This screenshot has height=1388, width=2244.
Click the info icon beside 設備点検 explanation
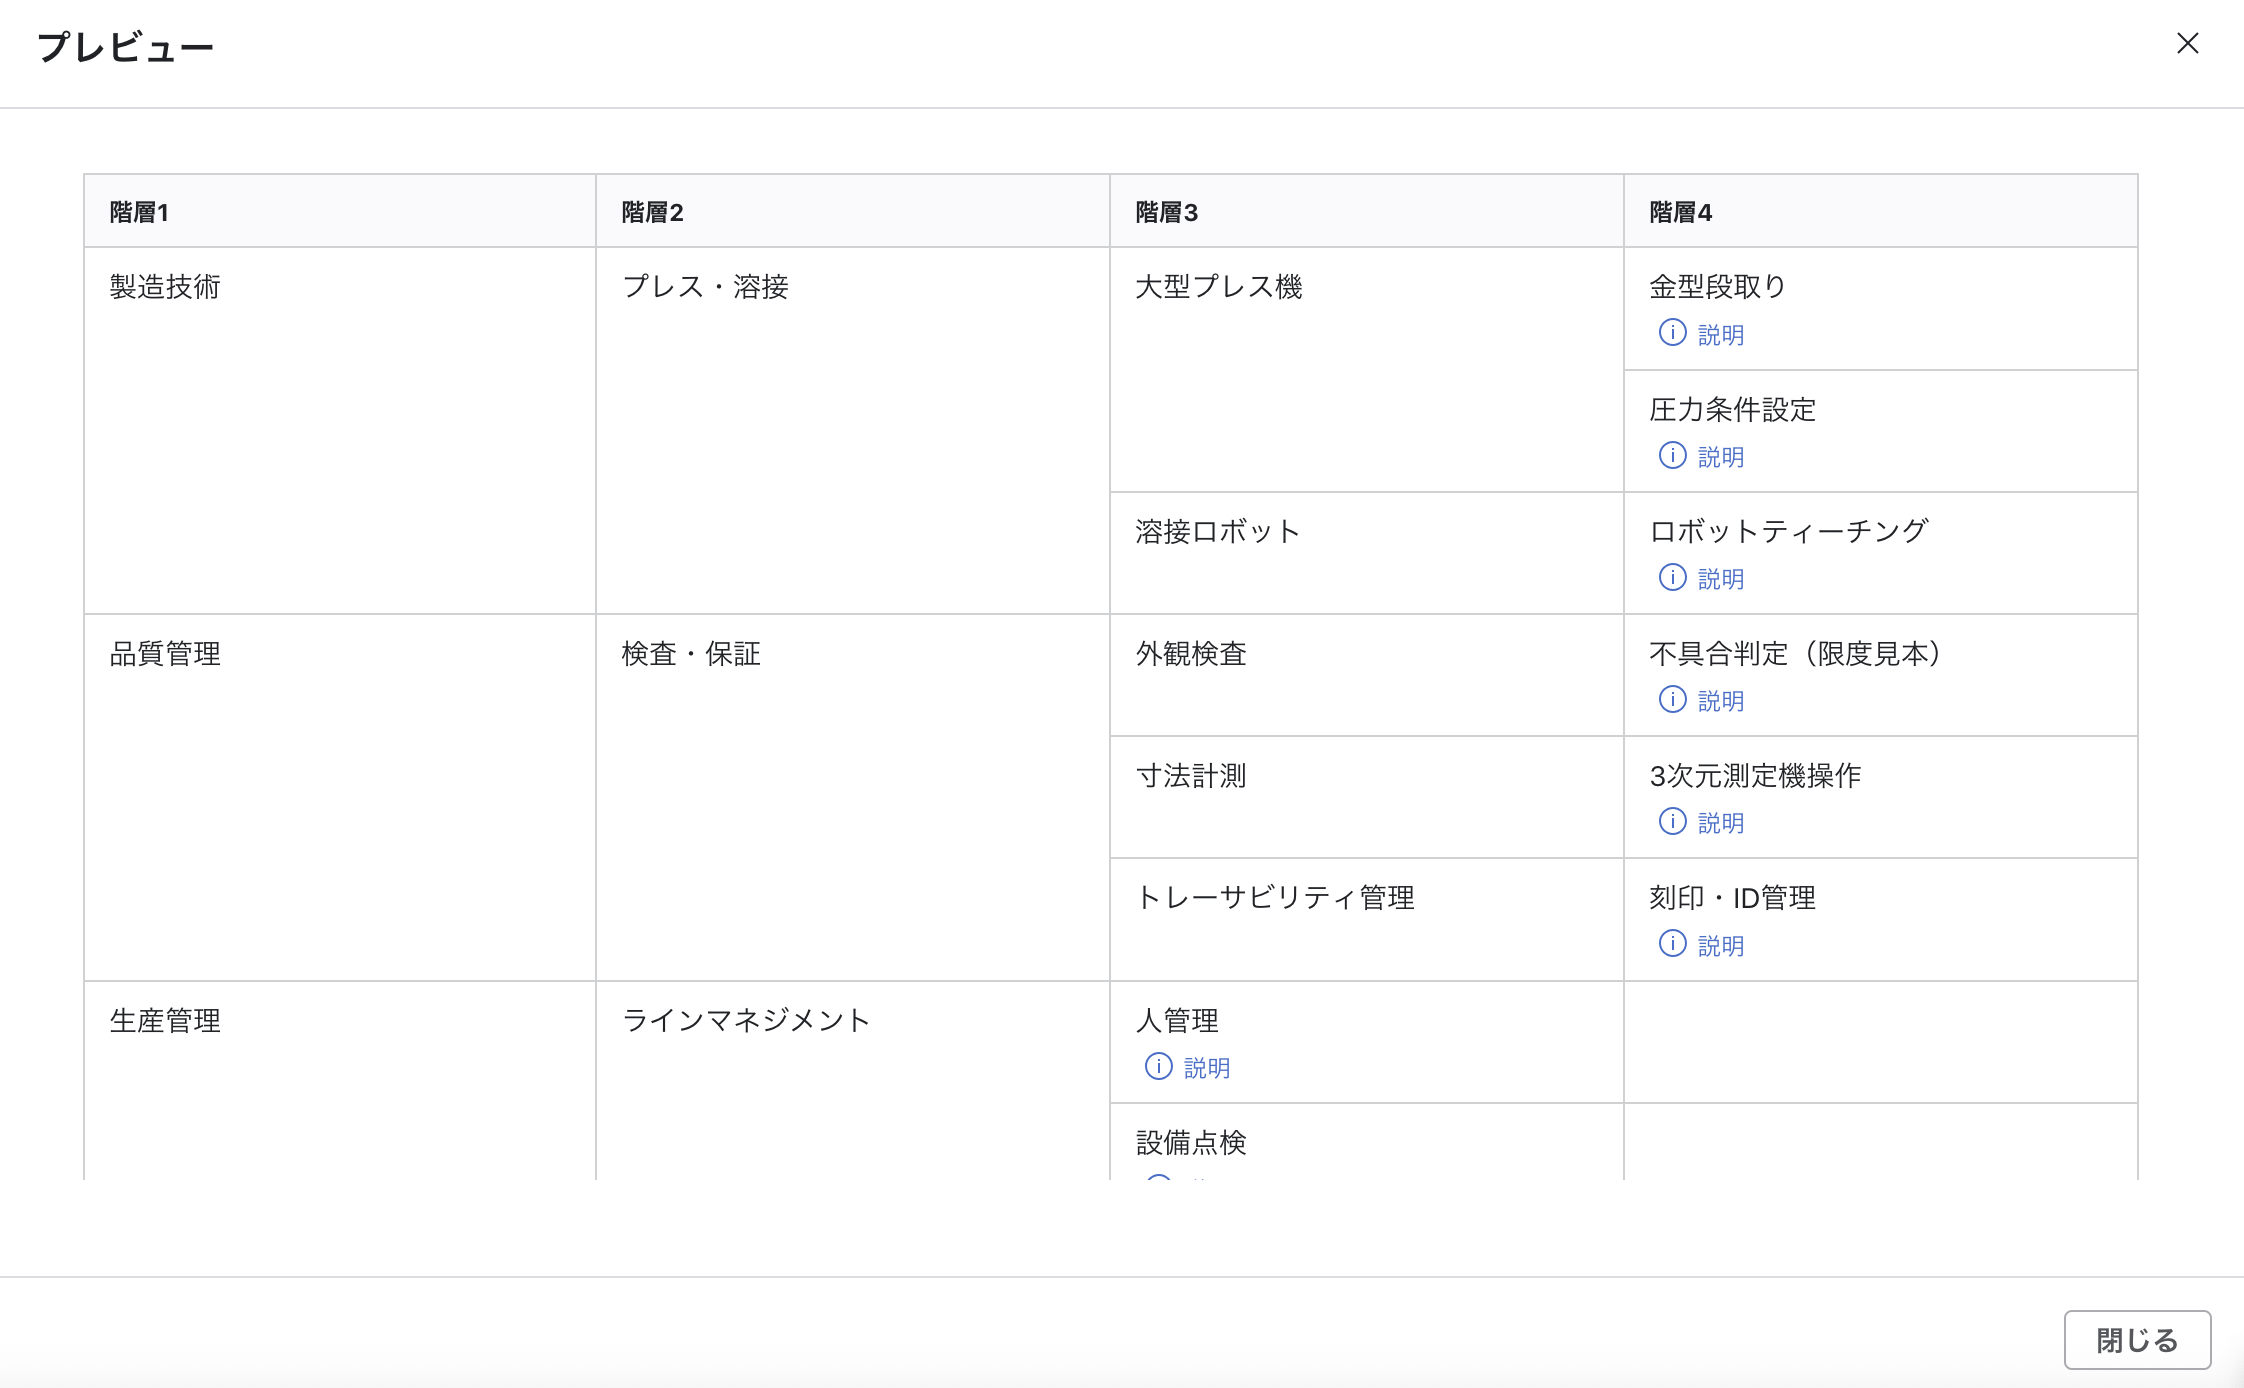[1158, 1185]
